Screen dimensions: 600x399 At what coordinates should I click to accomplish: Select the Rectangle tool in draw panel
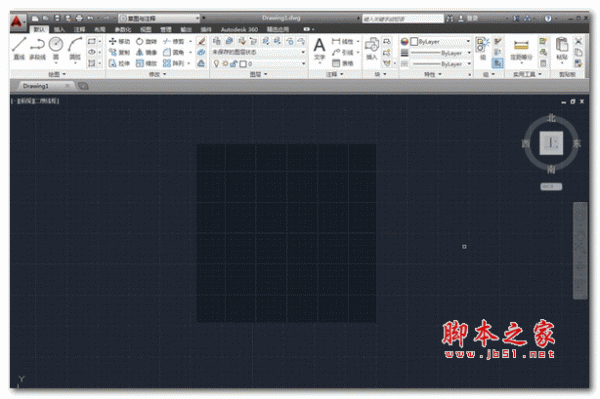click(91, 41)
